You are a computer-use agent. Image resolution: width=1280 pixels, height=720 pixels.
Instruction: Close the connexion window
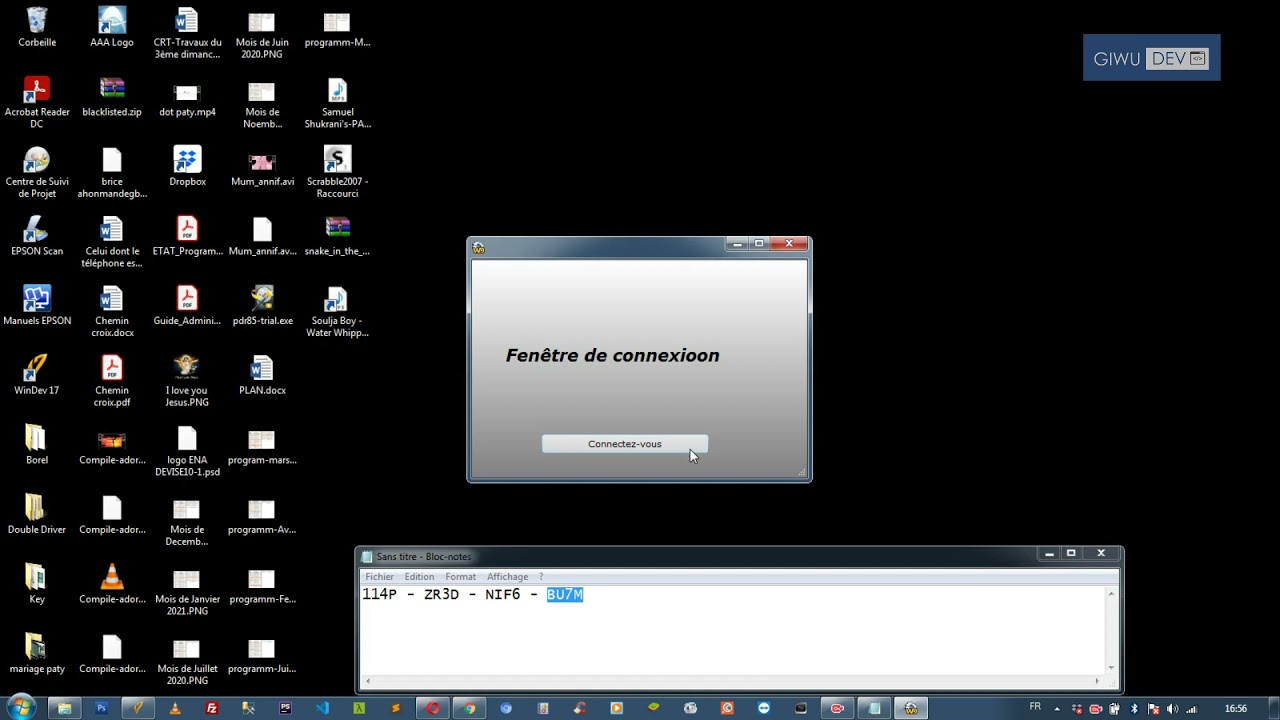pos(788,244)
